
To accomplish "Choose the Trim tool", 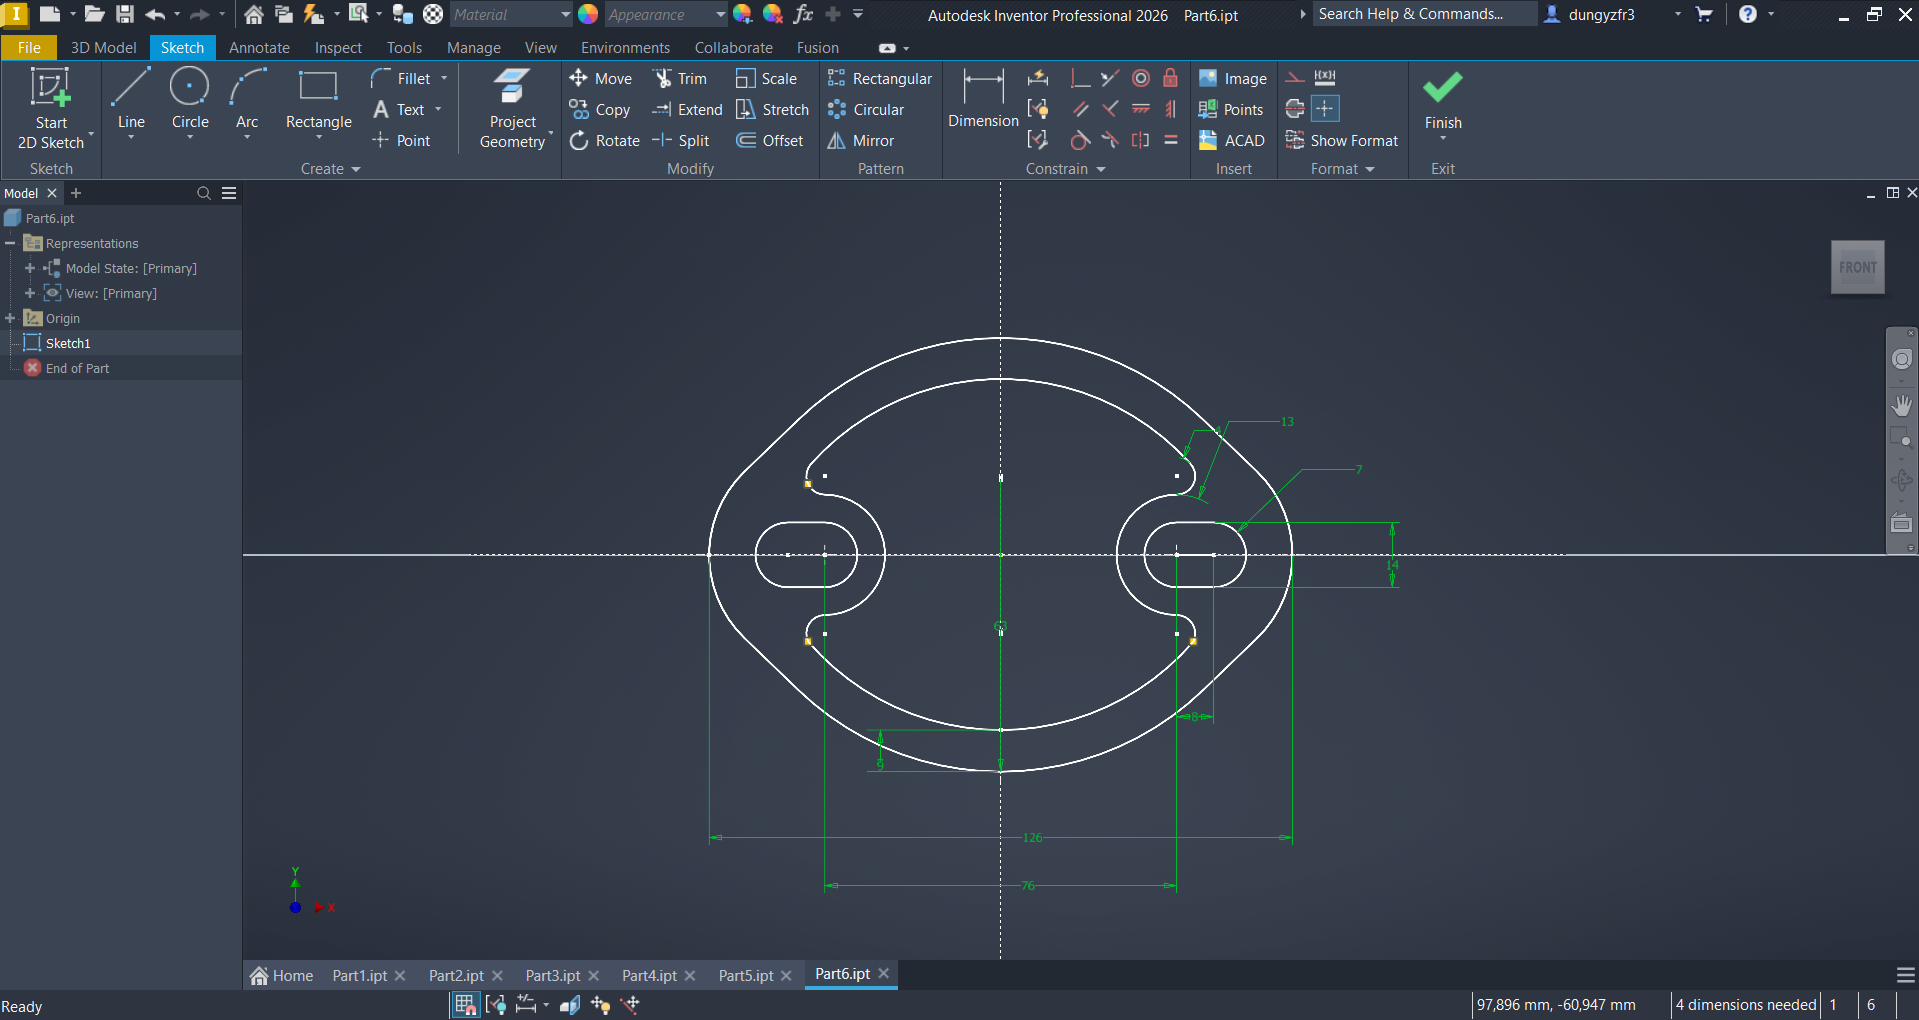I will pyautogui.click(x=680, y=79).
